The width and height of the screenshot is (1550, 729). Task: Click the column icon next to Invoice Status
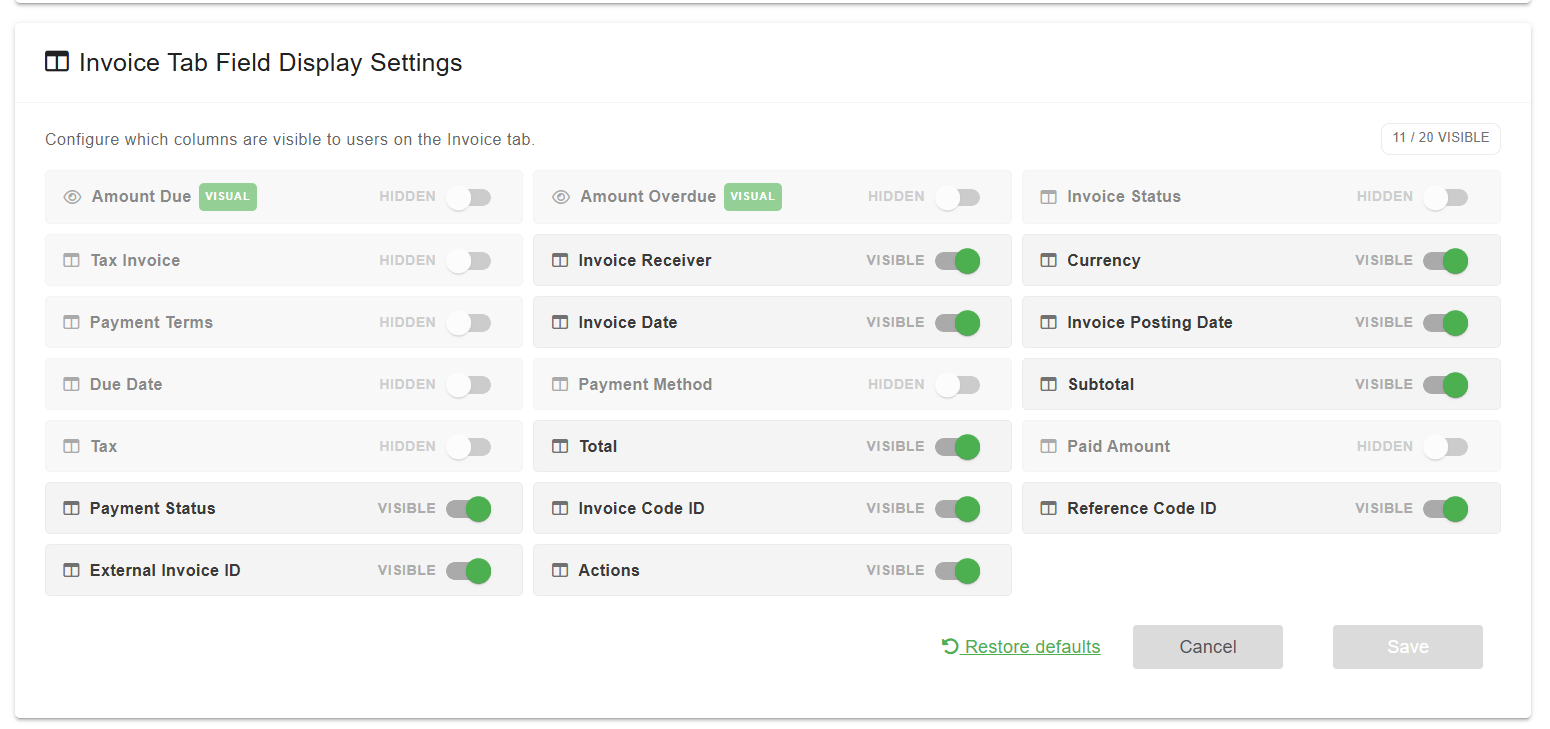[x=1049, y=197]
